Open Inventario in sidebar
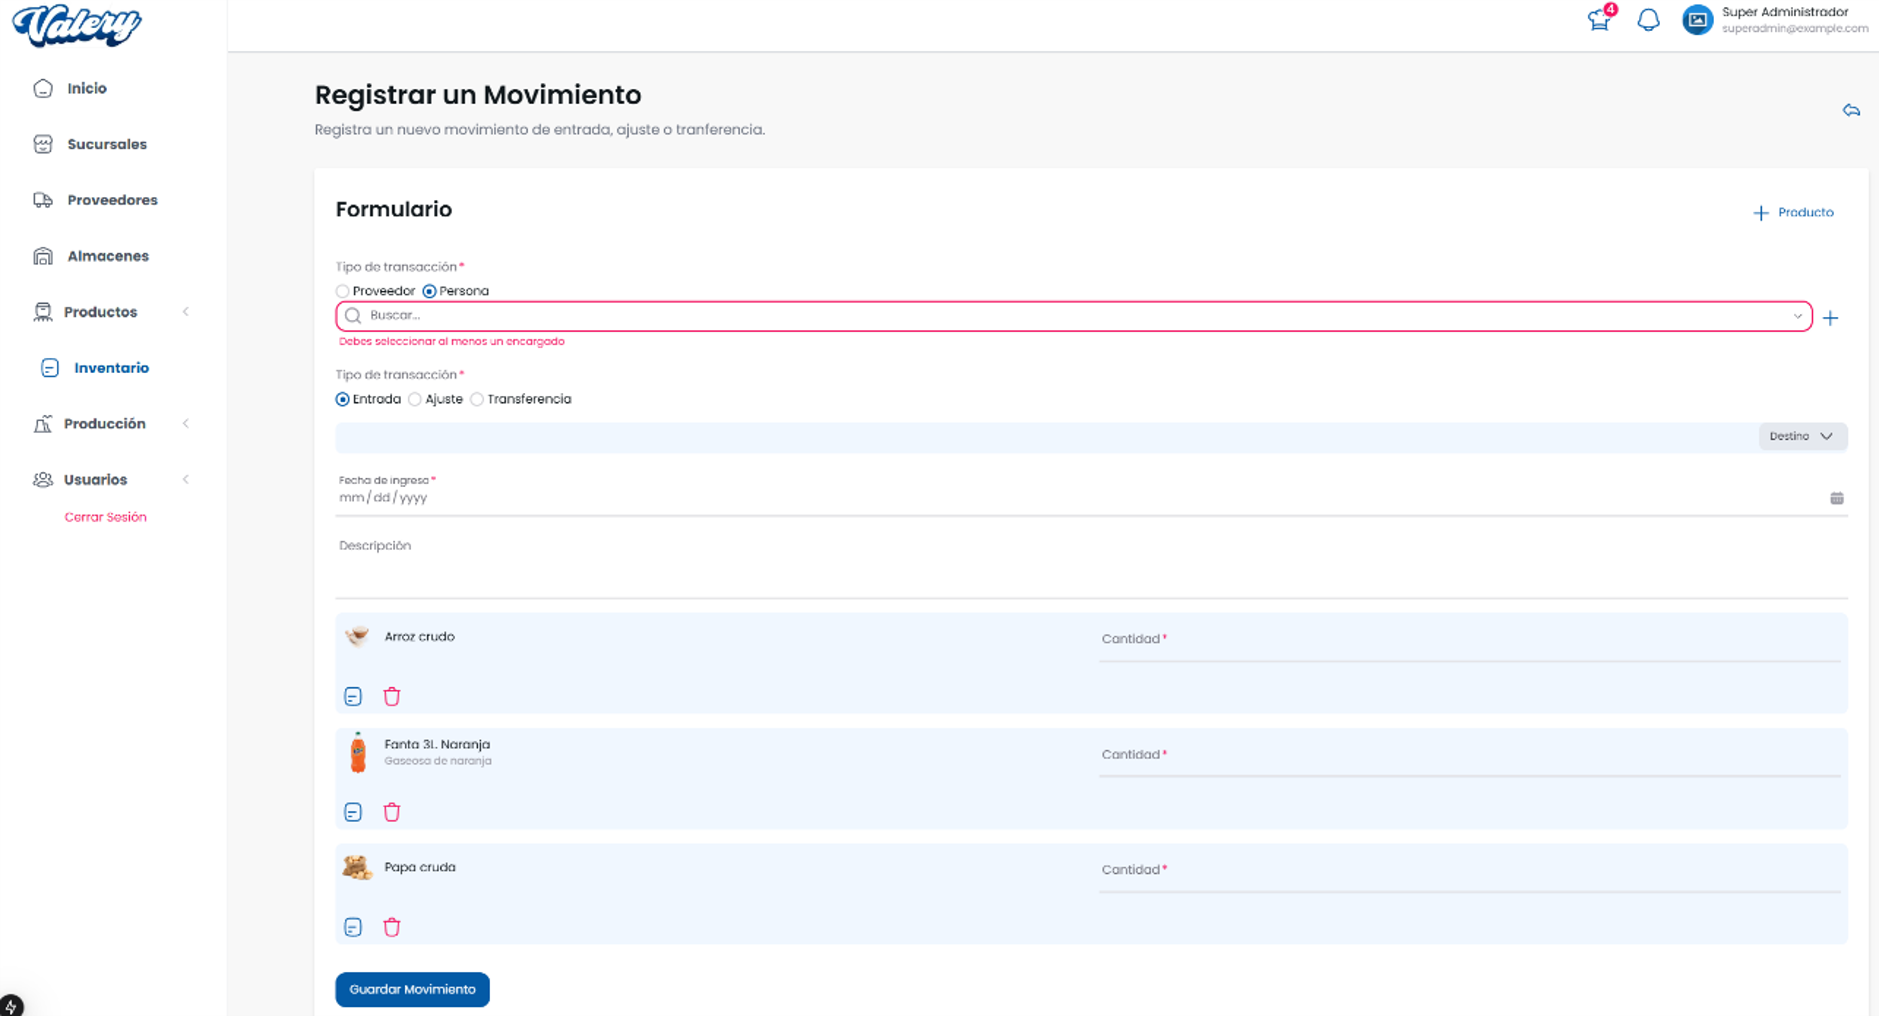The height and width of the screenshot is (1016, 1879). [x=111, y=368]
